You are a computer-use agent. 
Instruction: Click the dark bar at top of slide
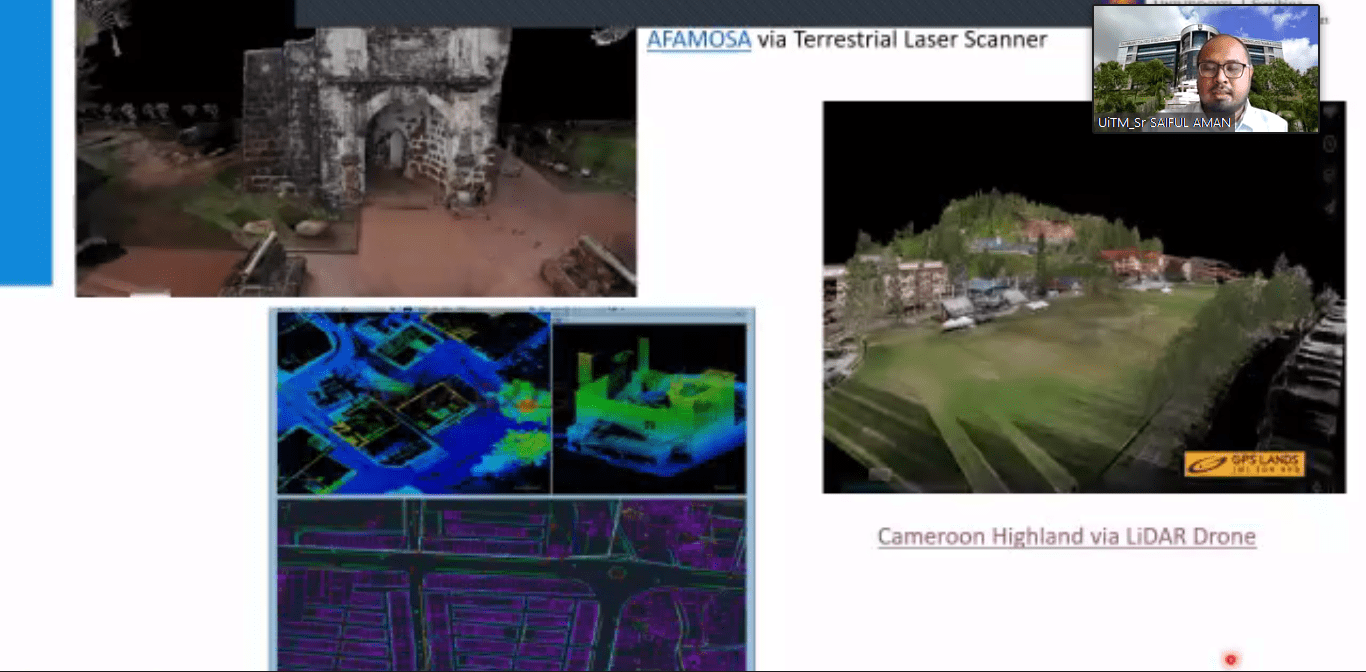coord(690,12)
